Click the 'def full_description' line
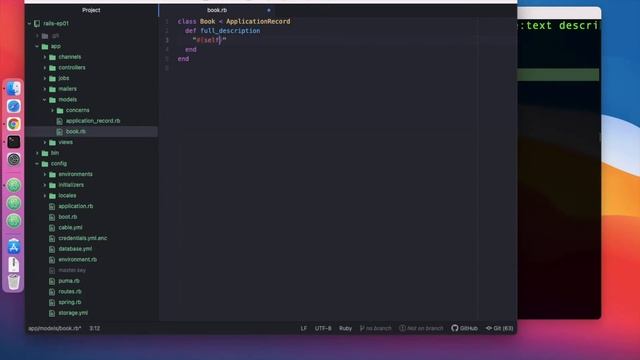The image size is (640, 360). click(x=222, y=31)
